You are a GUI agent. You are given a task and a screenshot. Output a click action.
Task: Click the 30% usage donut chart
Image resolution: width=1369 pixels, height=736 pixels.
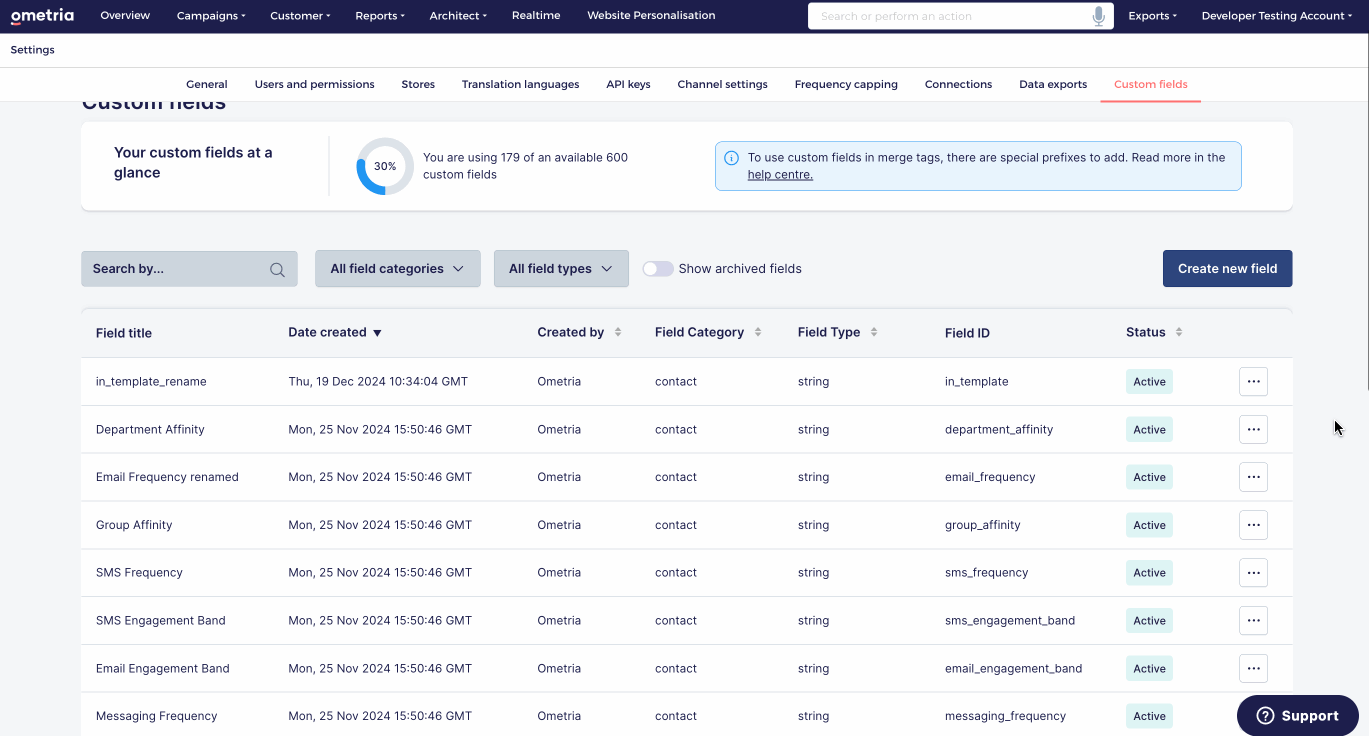(385, 166)
